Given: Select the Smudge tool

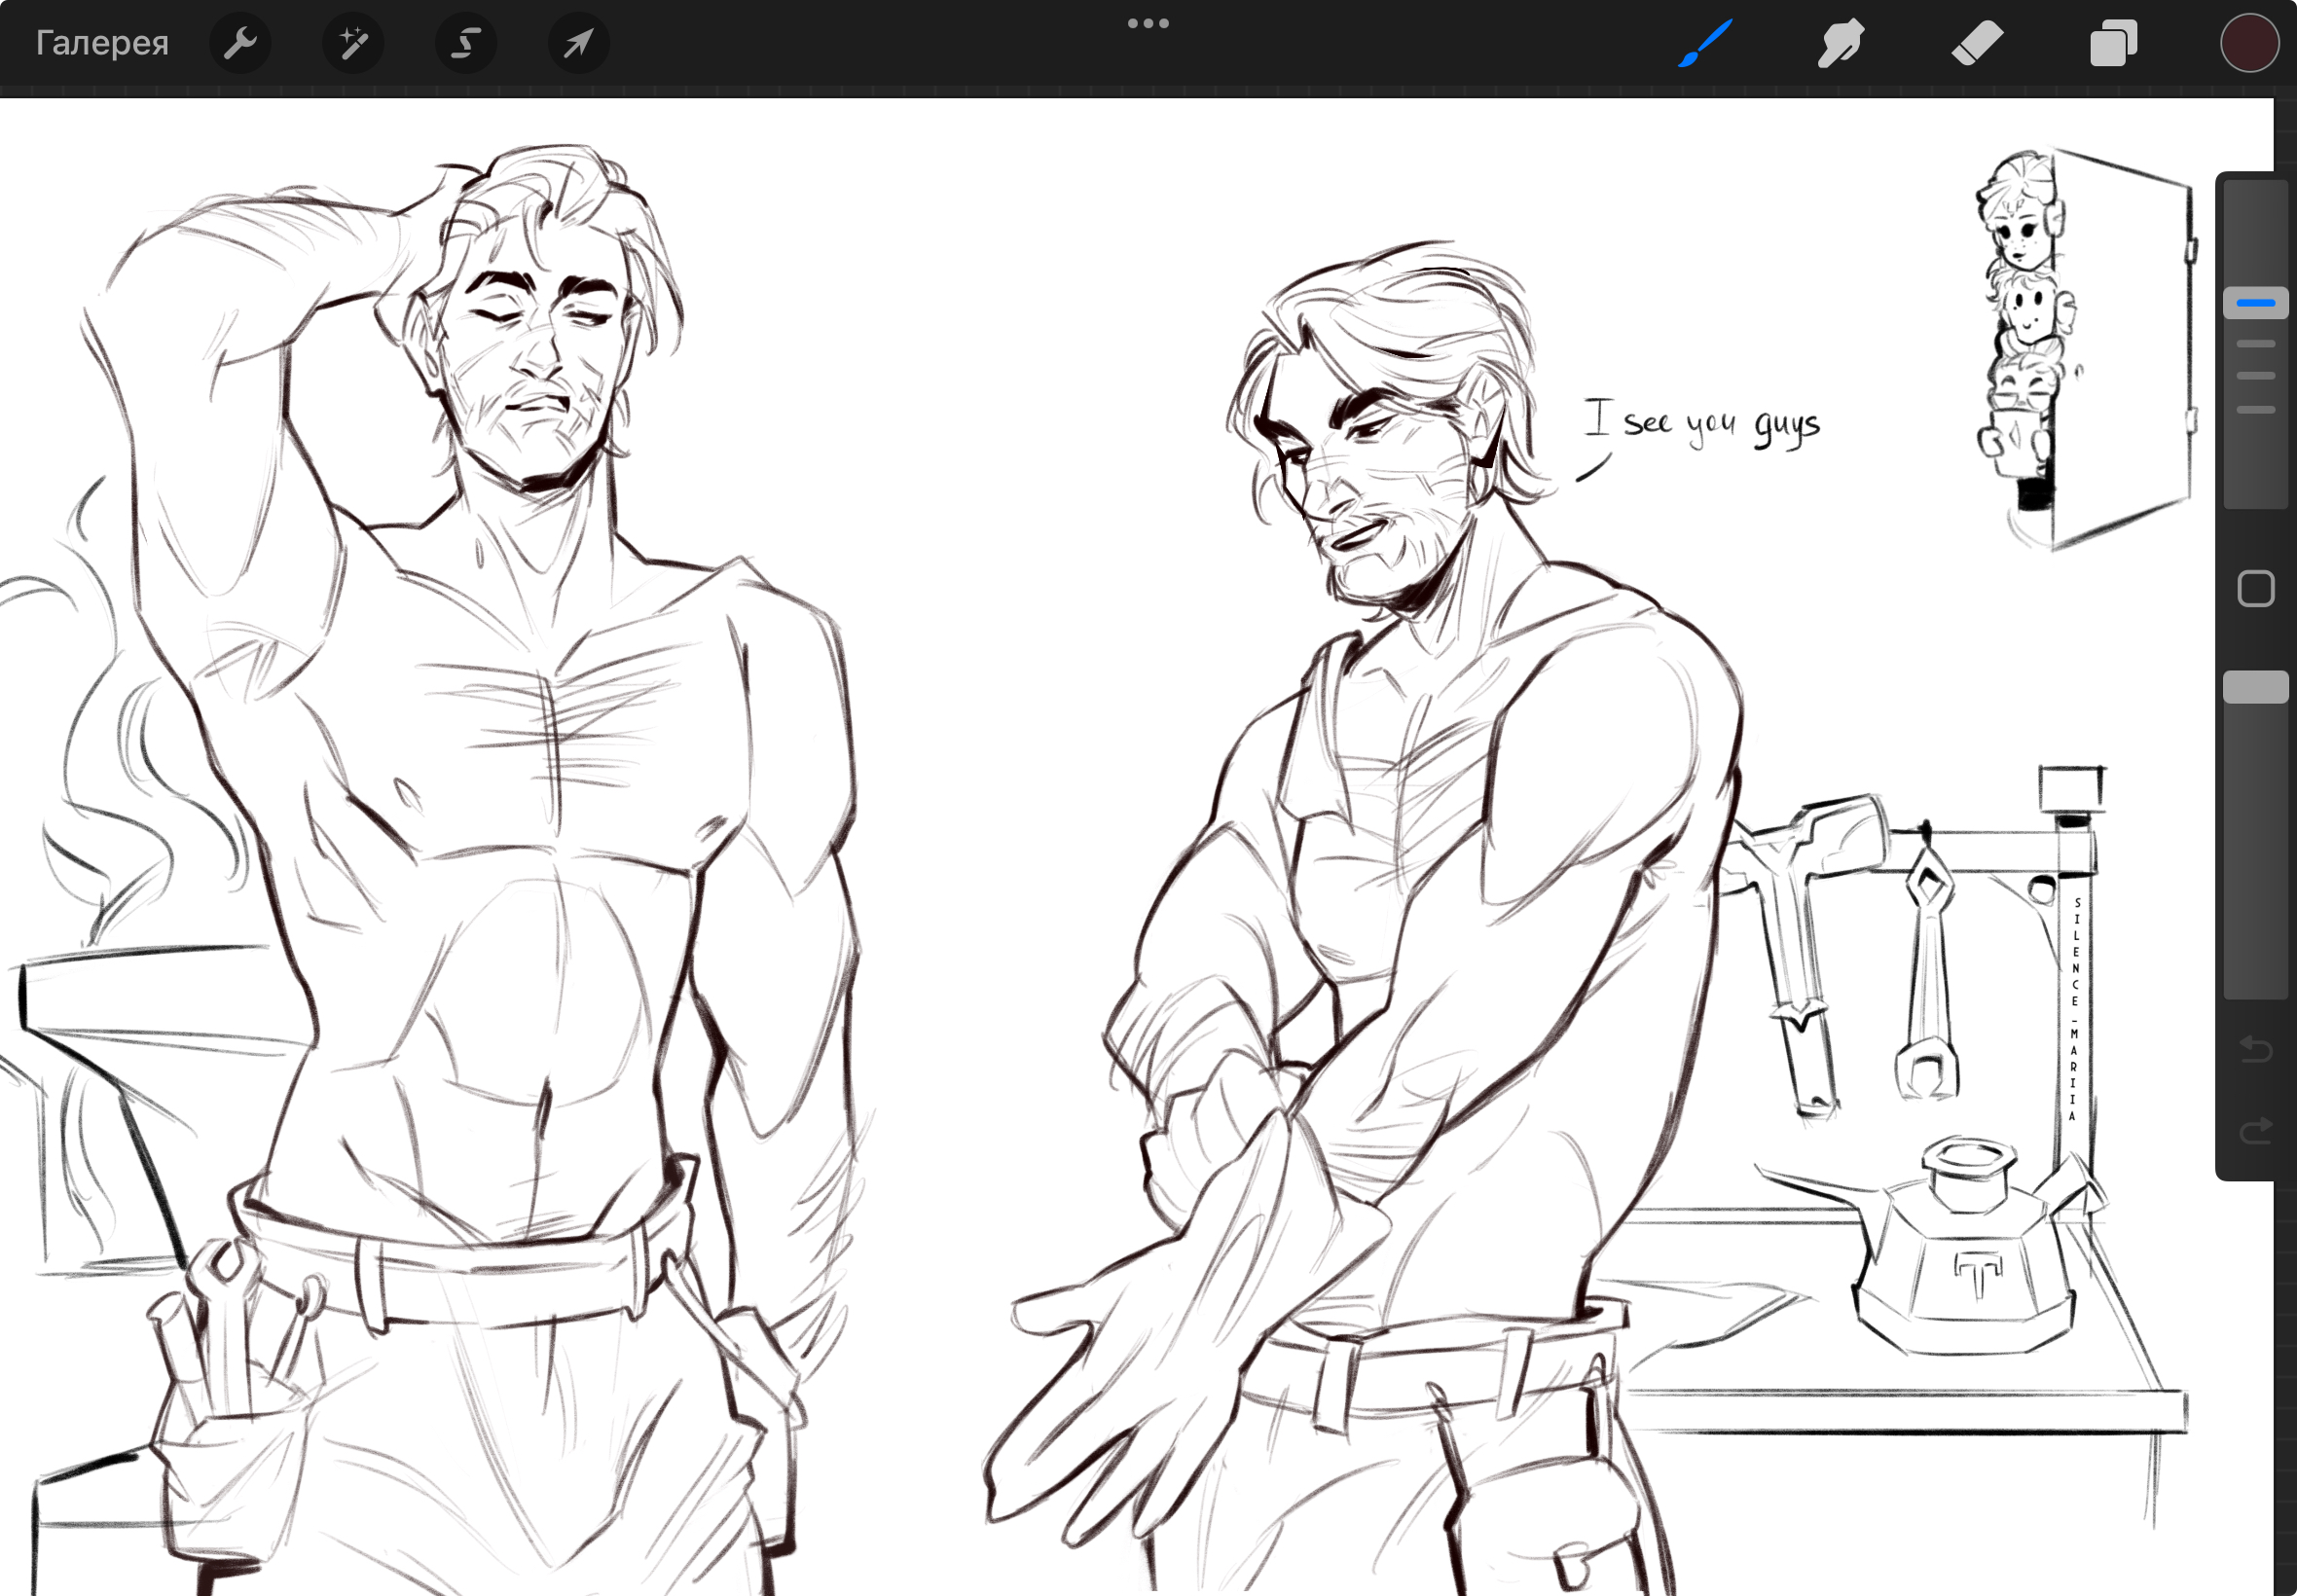Looking at the screenshot, I should click(1840, 43).
